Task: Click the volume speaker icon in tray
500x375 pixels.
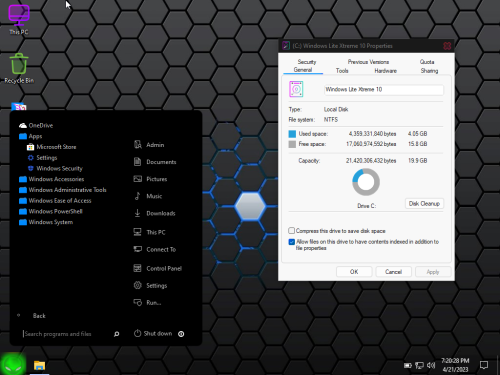Action: tap(431, 365)
